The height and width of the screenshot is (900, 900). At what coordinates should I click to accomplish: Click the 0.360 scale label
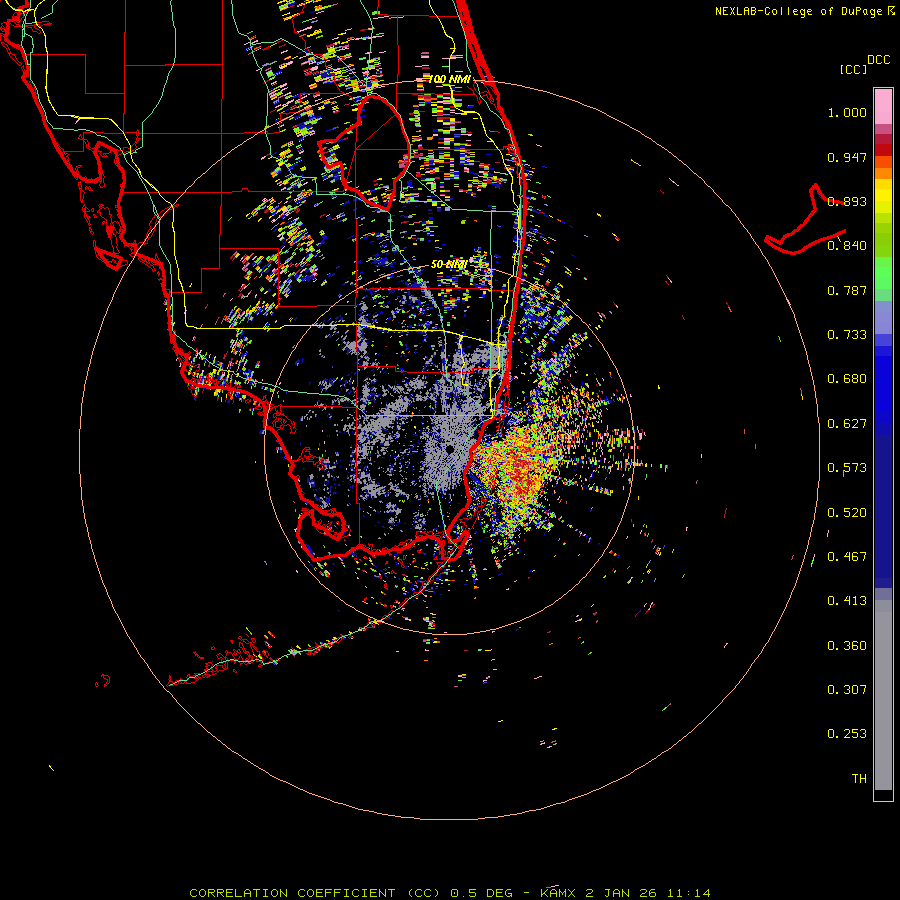847,645
